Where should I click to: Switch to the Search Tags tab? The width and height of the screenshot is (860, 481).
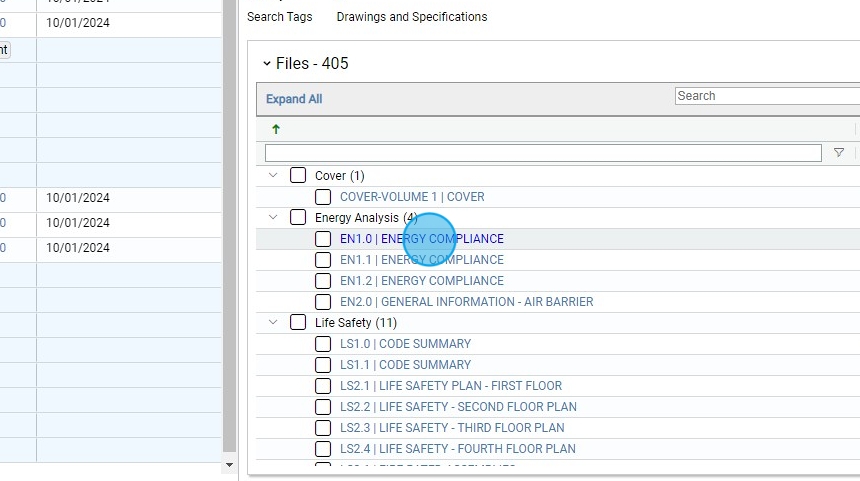tap(279, 17)
